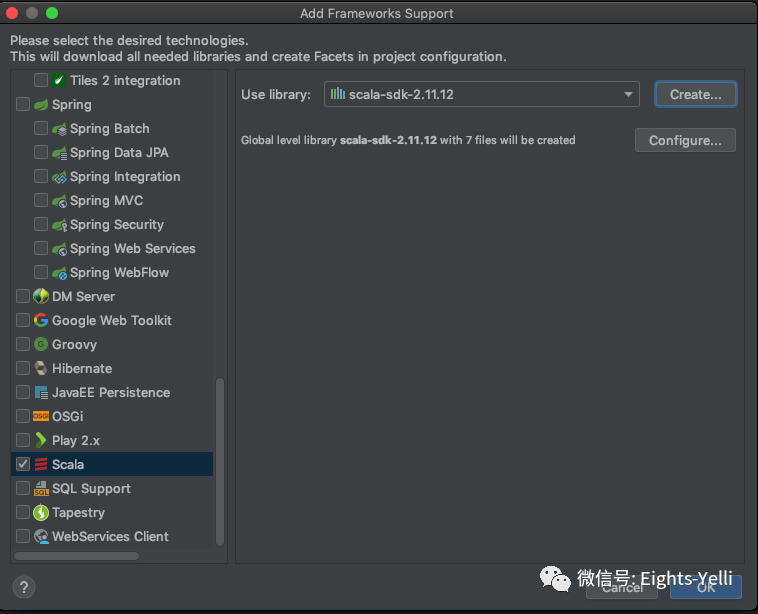Screen dimensions: 758x614
Task: Click the Play 2.x green arrow icon
Action: pos(41,440)
